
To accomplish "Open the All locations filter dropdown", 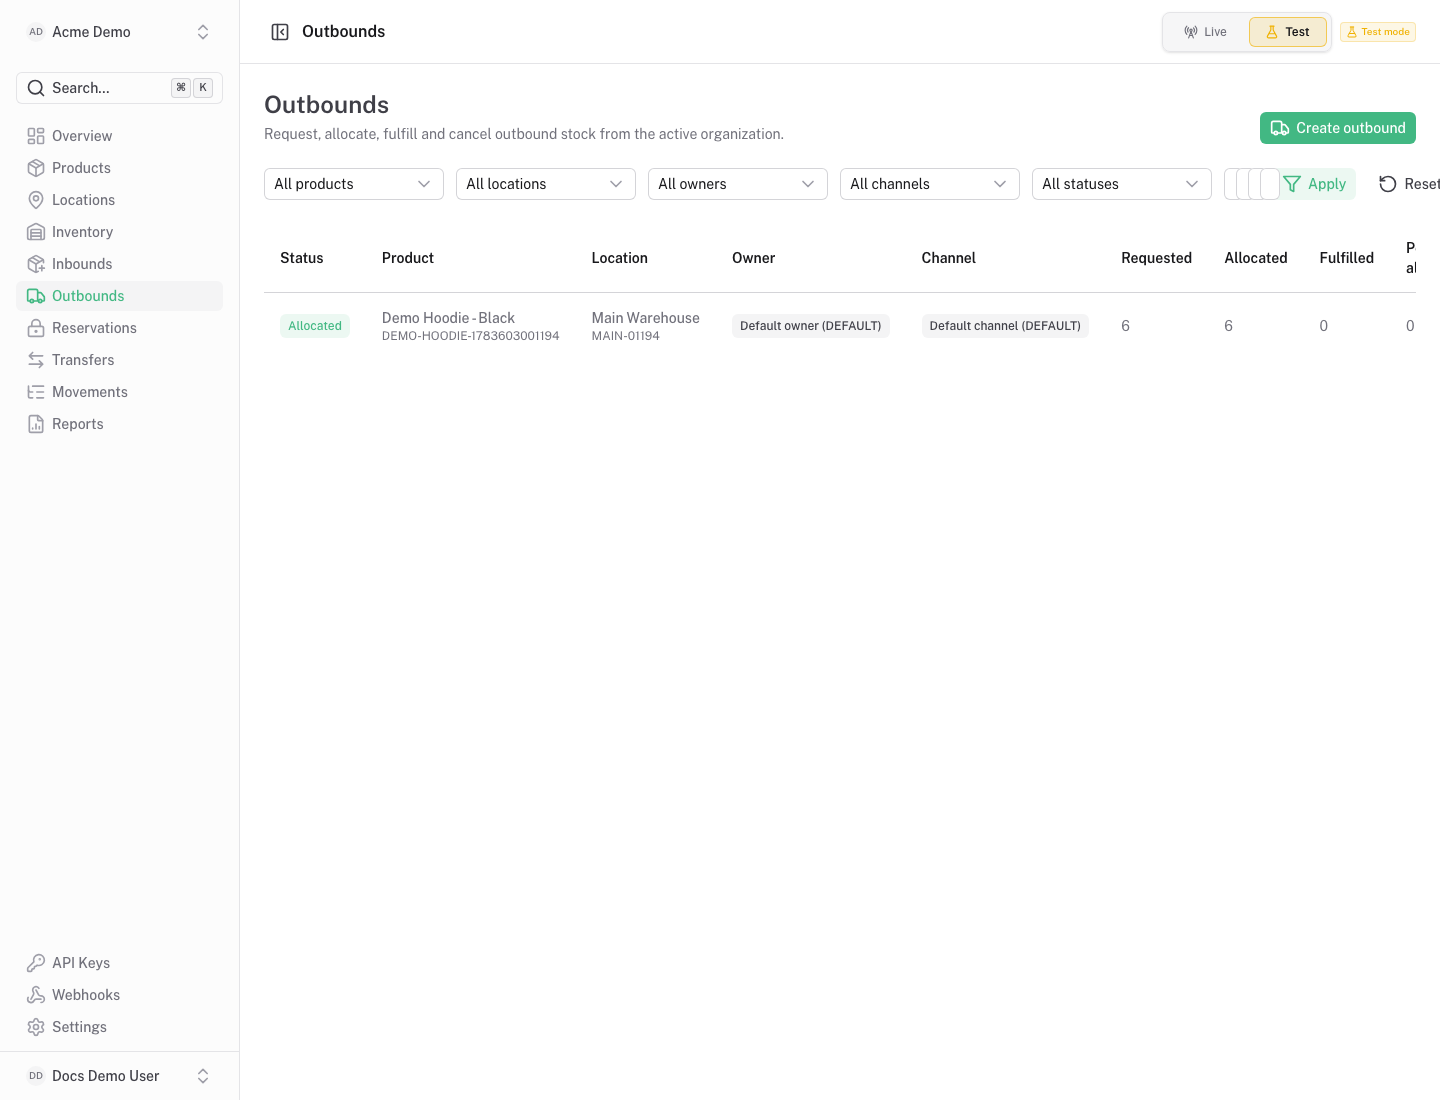I will pyautogui.click(x=546, y=184).
